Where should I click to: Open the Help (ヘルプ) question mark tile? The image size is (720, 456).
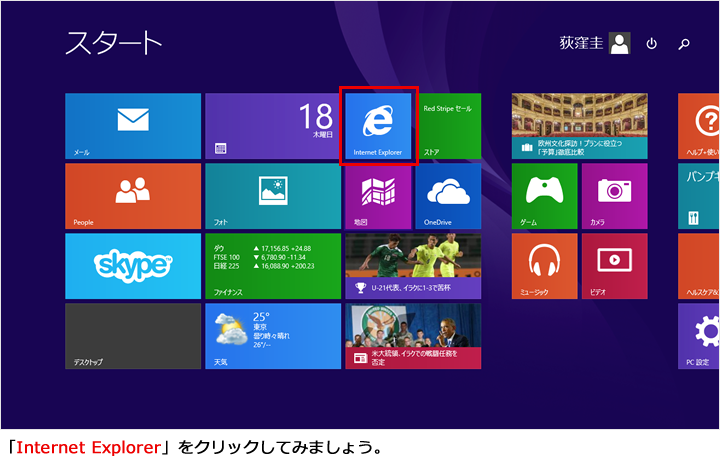[x=699, y=126]
